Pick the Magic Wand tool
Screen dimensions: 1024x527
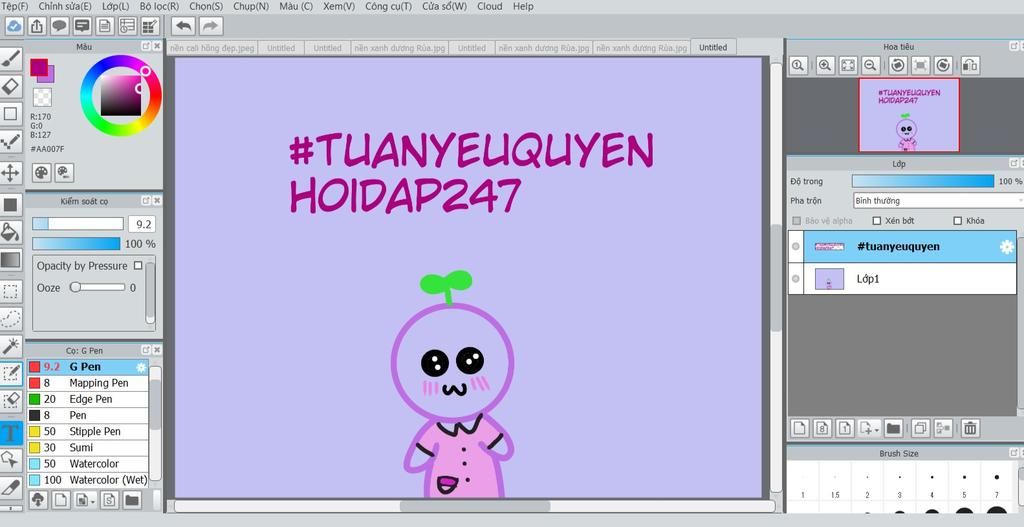[11, 346]
